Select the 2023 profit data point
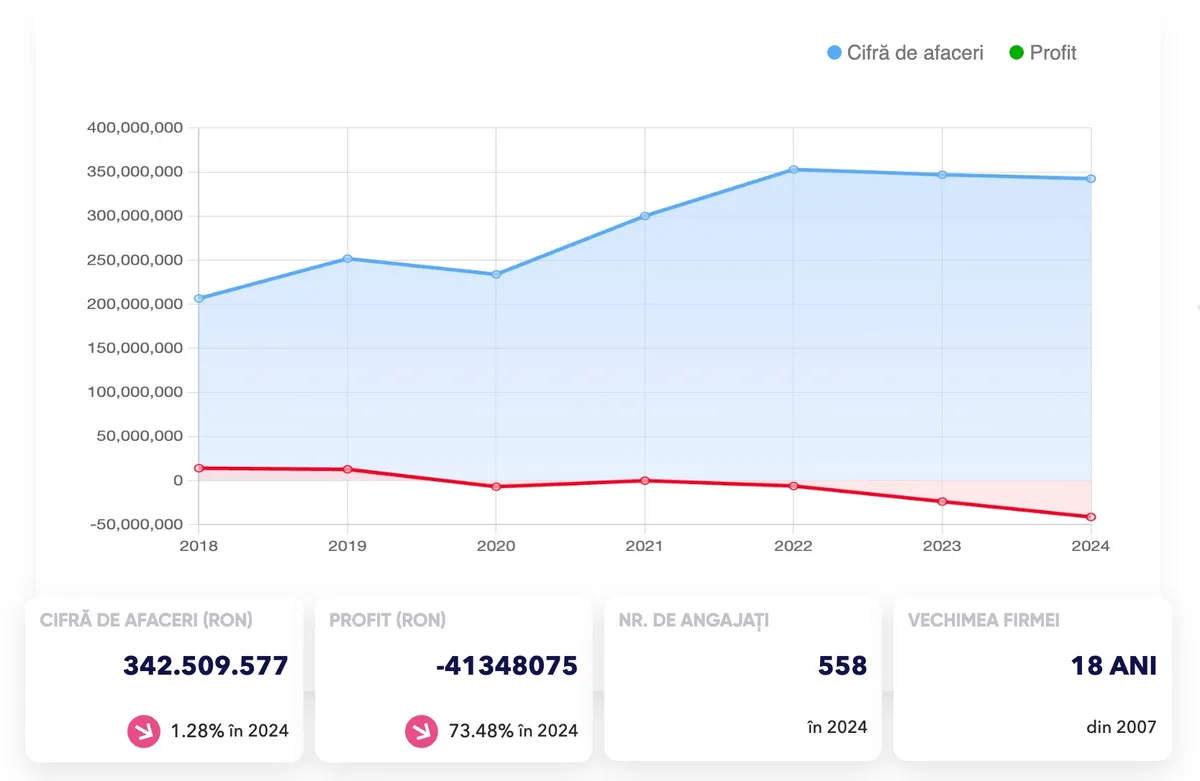This screenshot has height=781, width=1200. pos(942,501)
